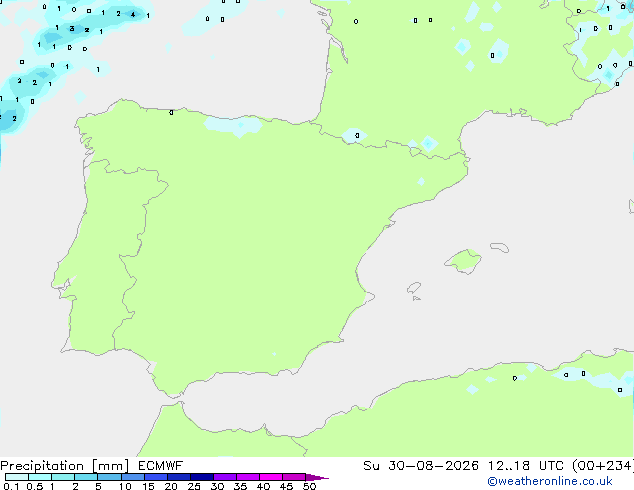The height and width of the screenshot is (490, 634).
Task: Click the '4' precipitation value on the map
Action: (x=133, y=15)
